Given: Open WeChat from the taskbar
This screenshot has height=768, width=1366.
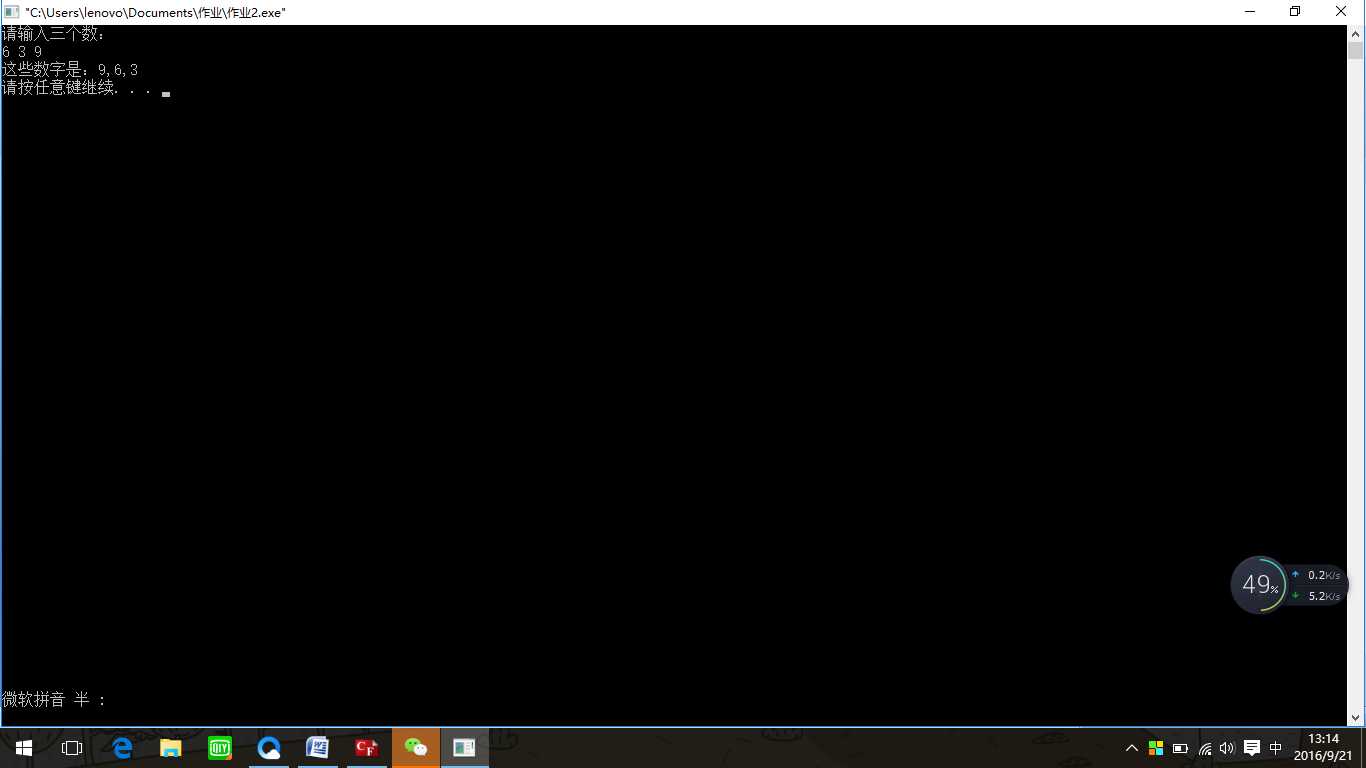Looking at the screenshot, I should tap(416, 748).
